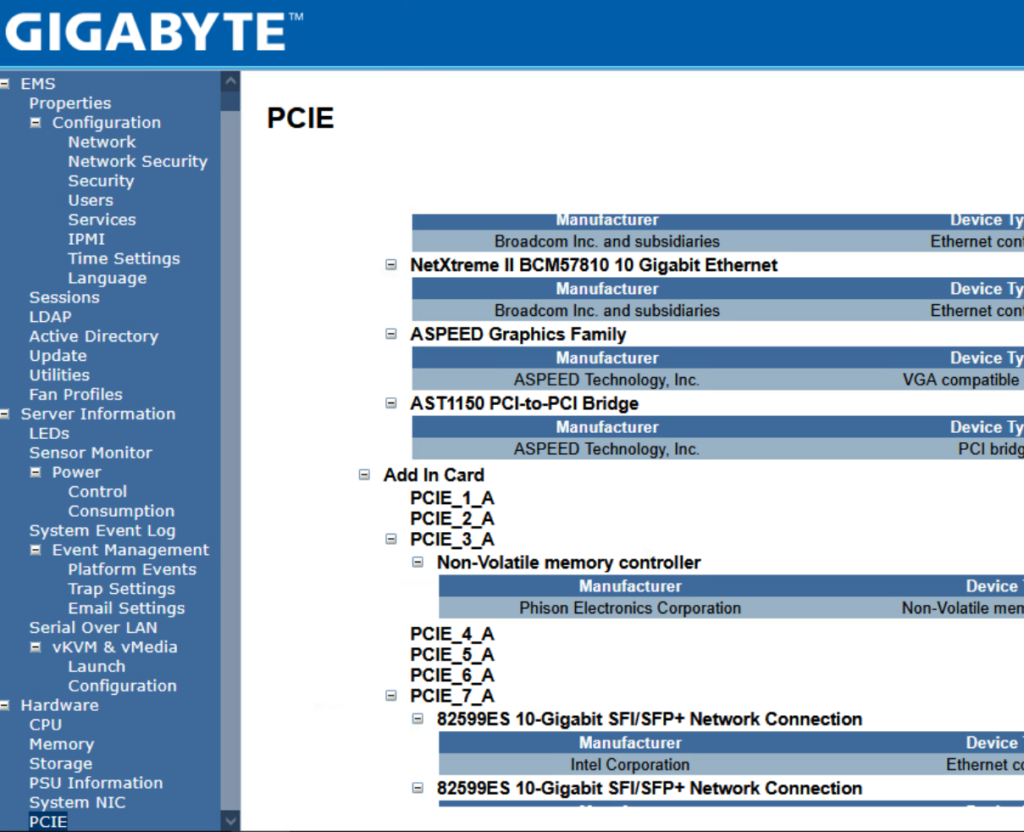
Task: Open the Sensor Monitor page
Action: click(90, 453)
